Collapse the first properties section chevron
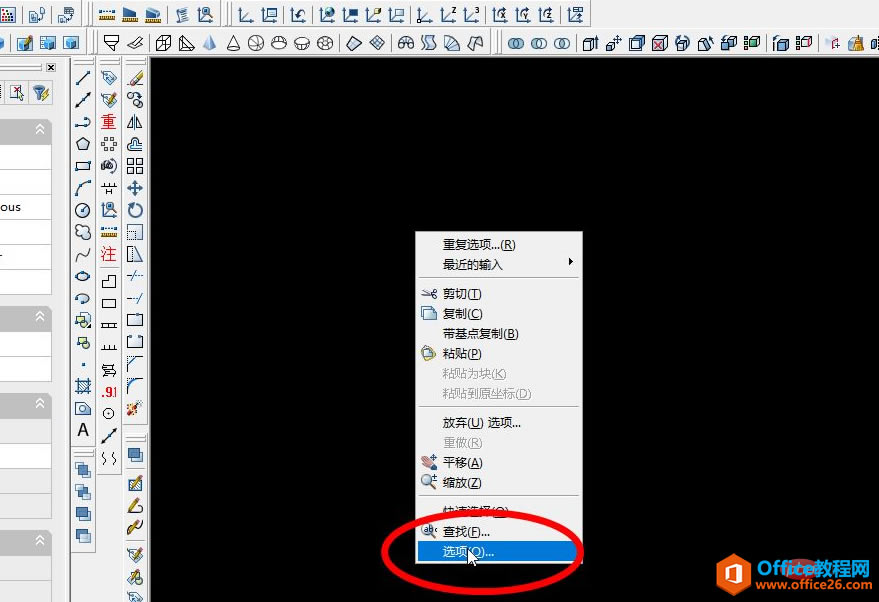Screen dimensions: 879x602 point(40,129)
